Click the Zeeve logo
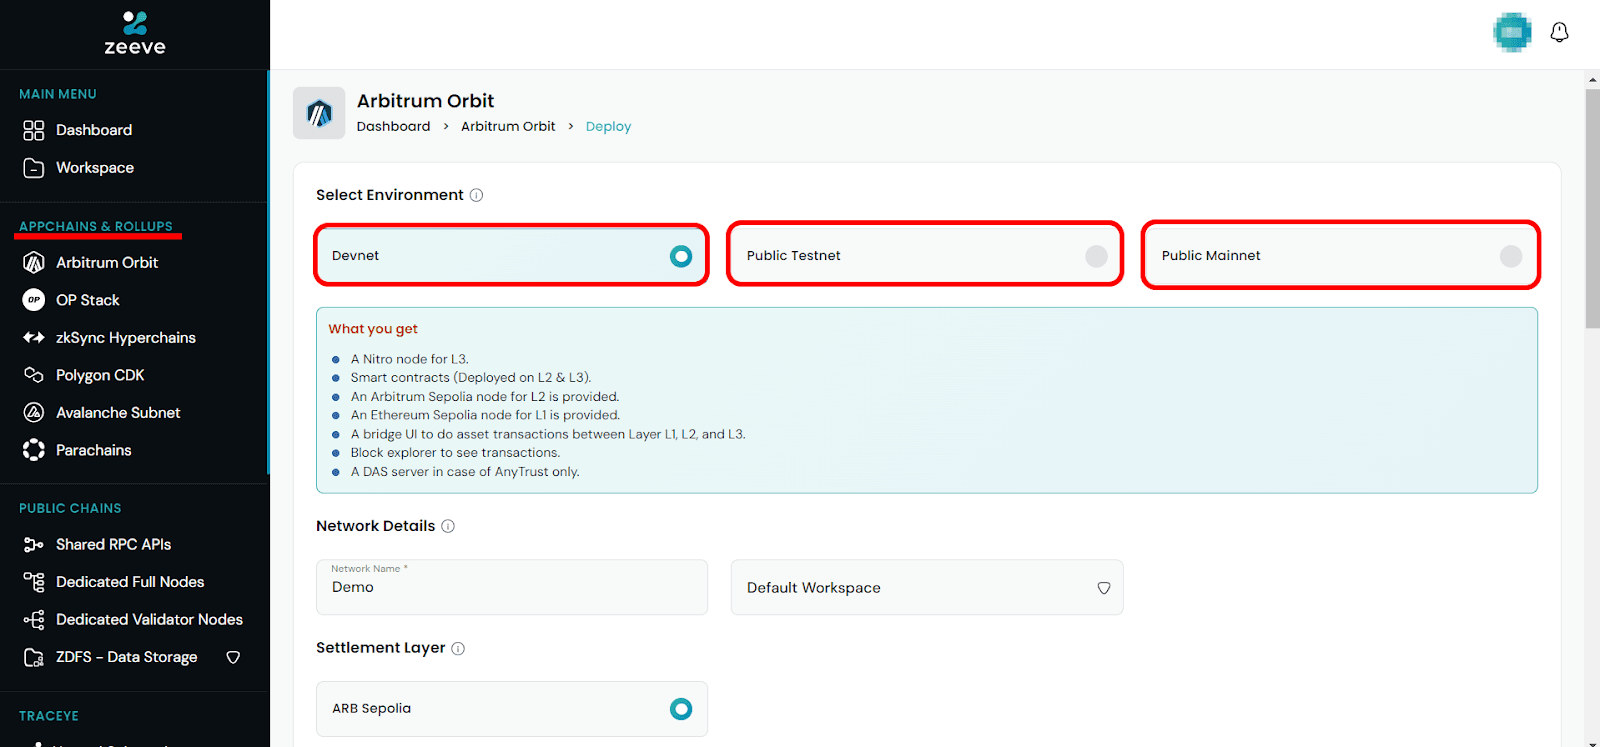The width and height of the screenshot is (1600, 747). pyautogui.click(x=135, y=33)
